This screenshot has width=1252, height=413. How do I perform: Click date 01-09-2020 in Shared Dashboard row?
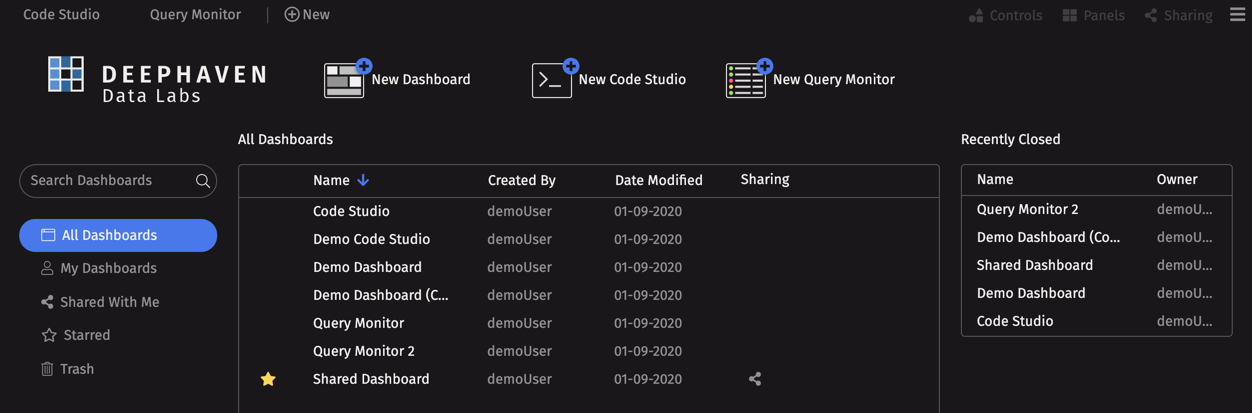tap(648, 379)
